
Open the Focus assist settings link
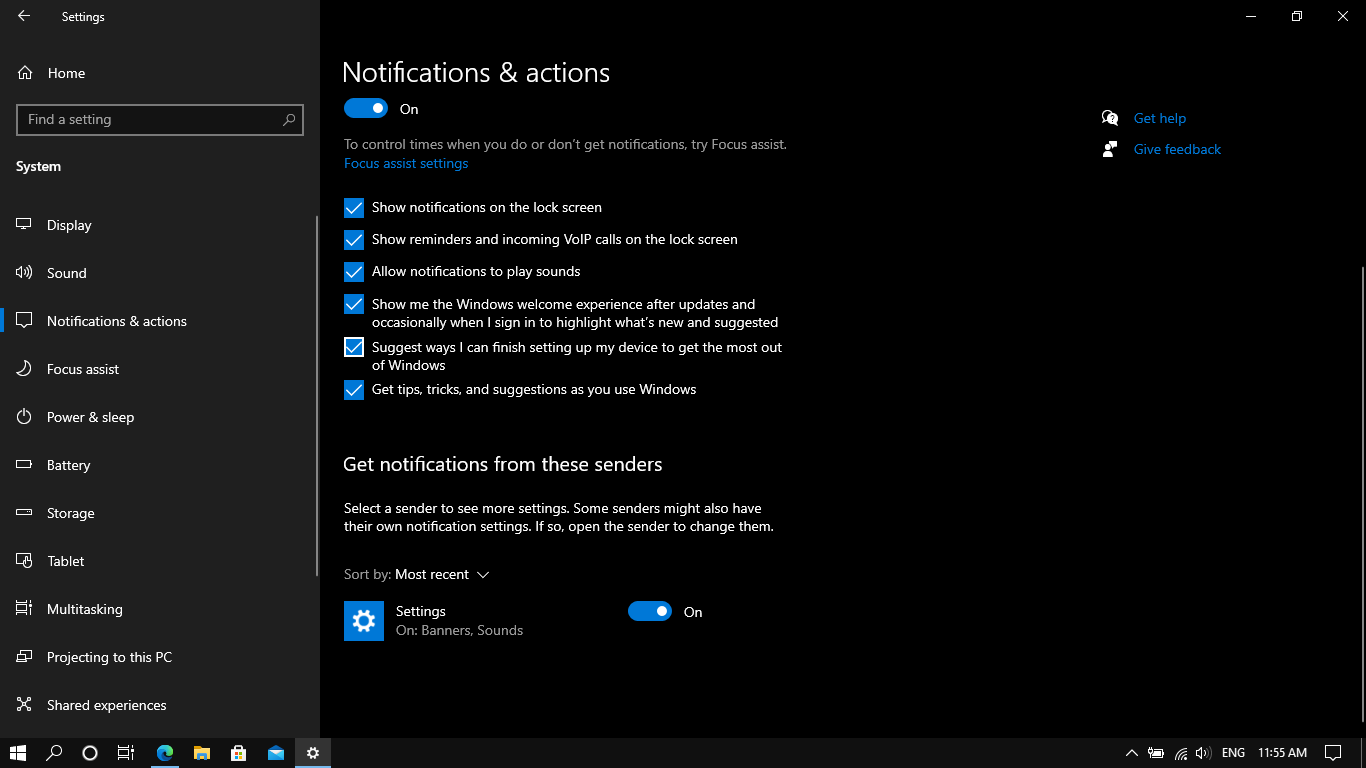pos(406,163)
